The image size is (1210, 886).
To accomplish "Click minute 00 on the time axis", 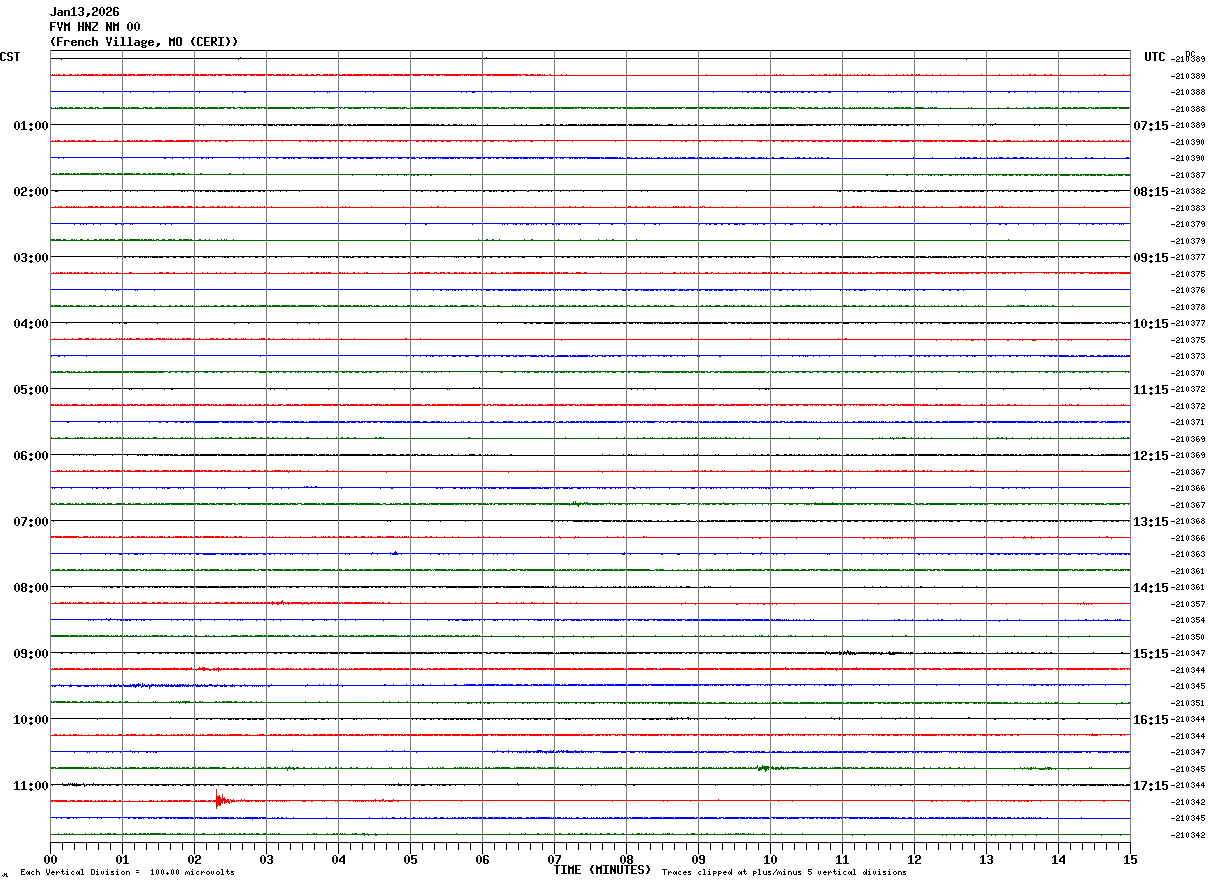I will 50,859.
